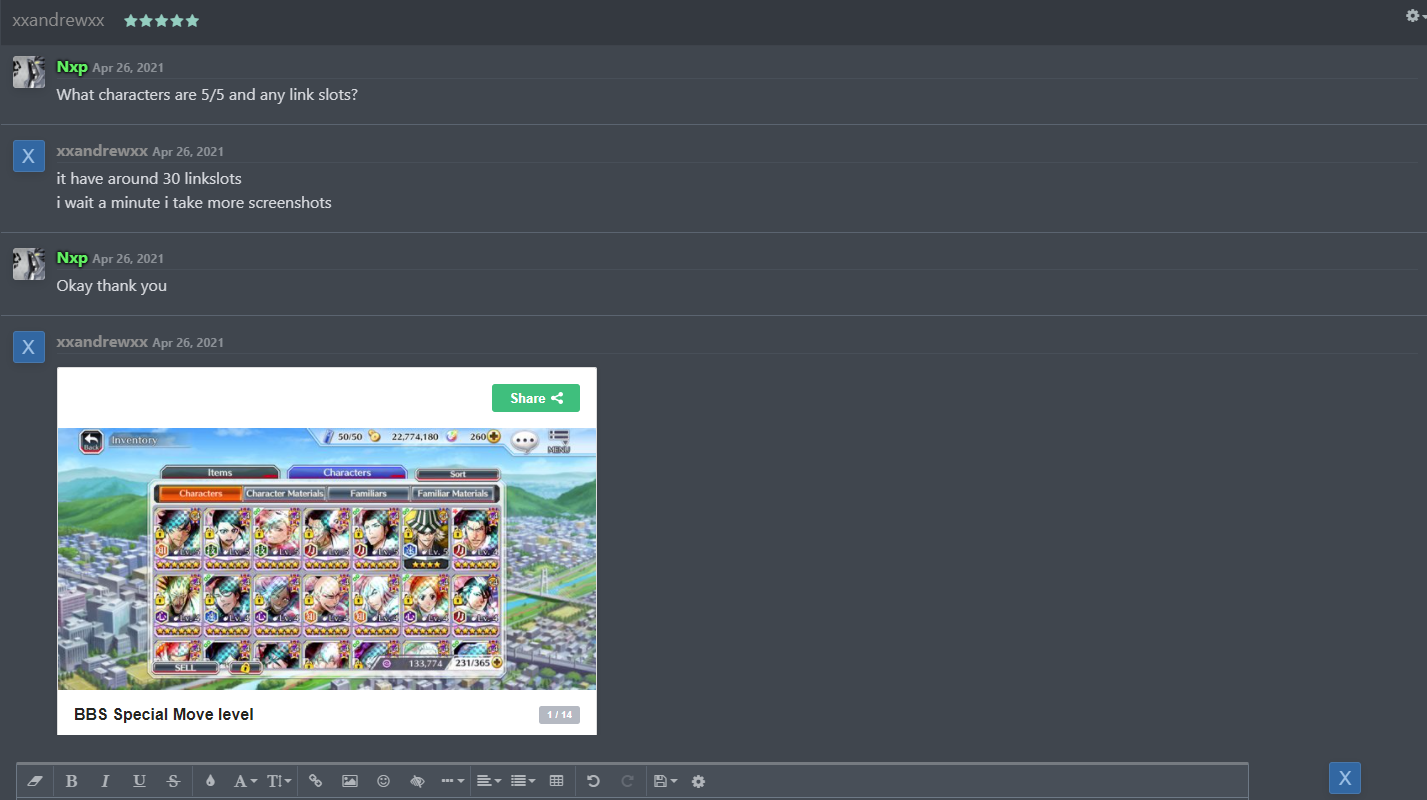The height and width of the screenshot is (800, 1427).
Task: Click Nxp avatar on the first message
Action: tap(28, 72)
